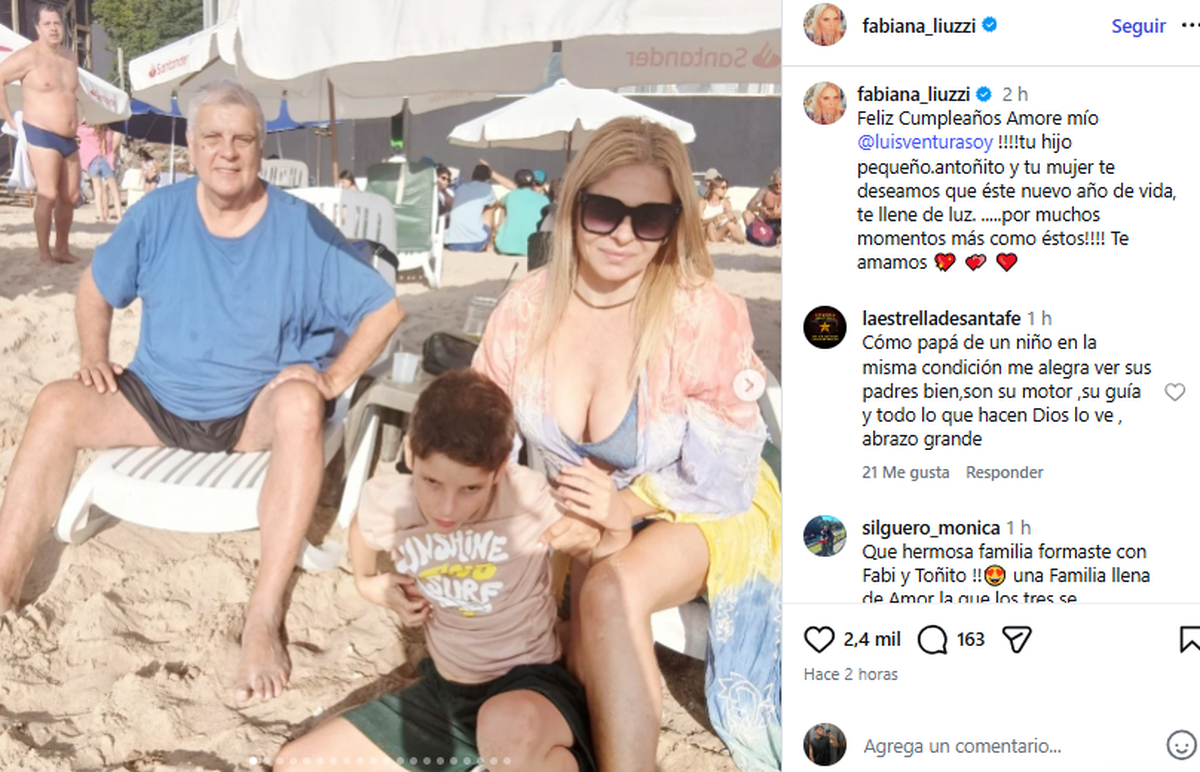Image resolution: width=1200 pixels, height=772 pixels.
Task: Open laestrelladesantafe username link
Action: coord(941,319)
